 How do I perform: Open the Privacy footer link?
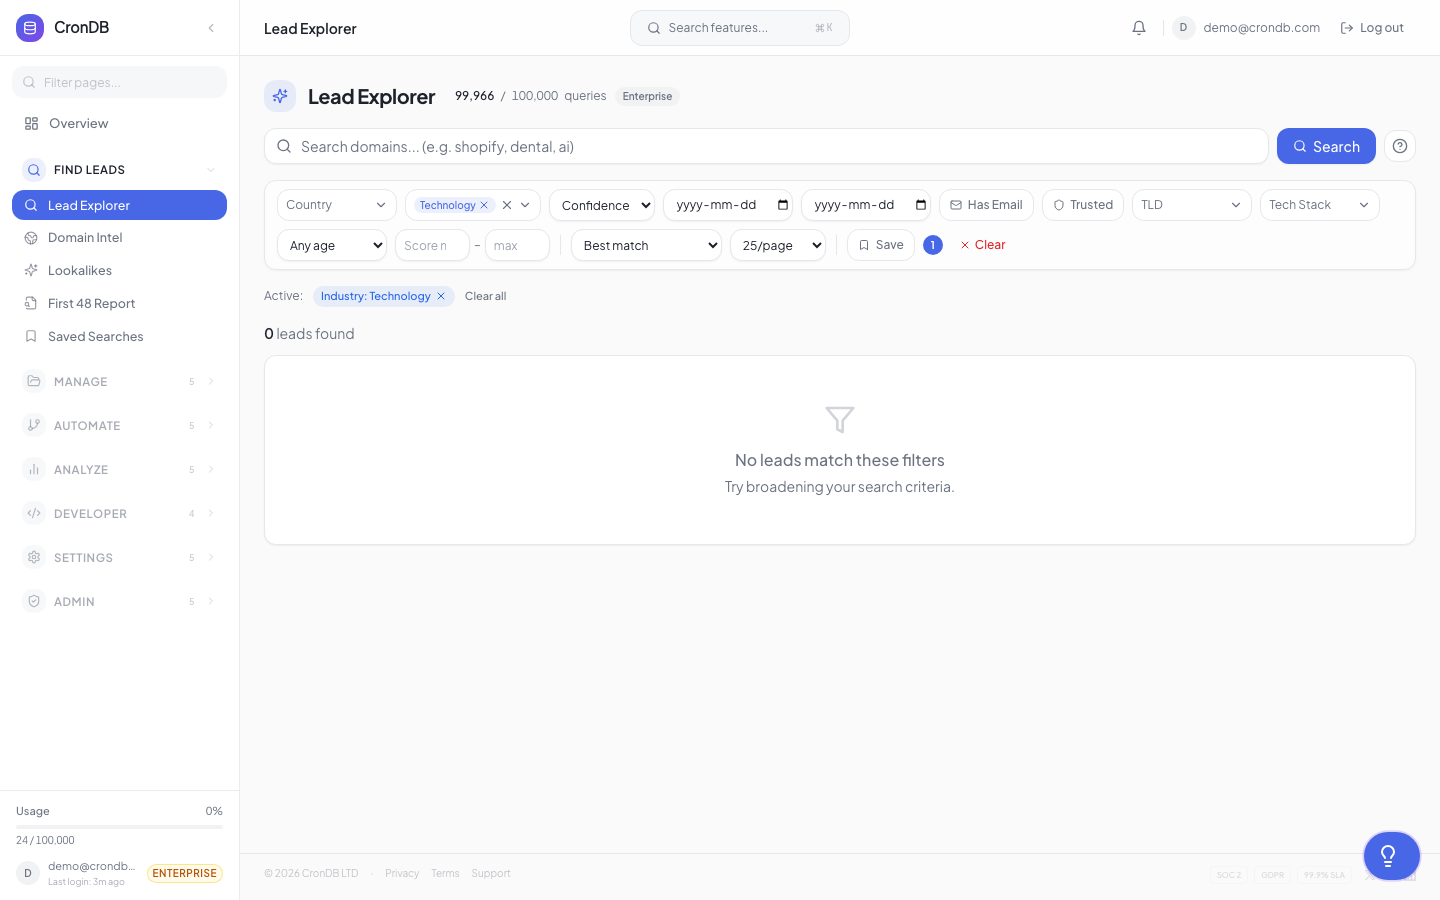[x=402, y=873]
